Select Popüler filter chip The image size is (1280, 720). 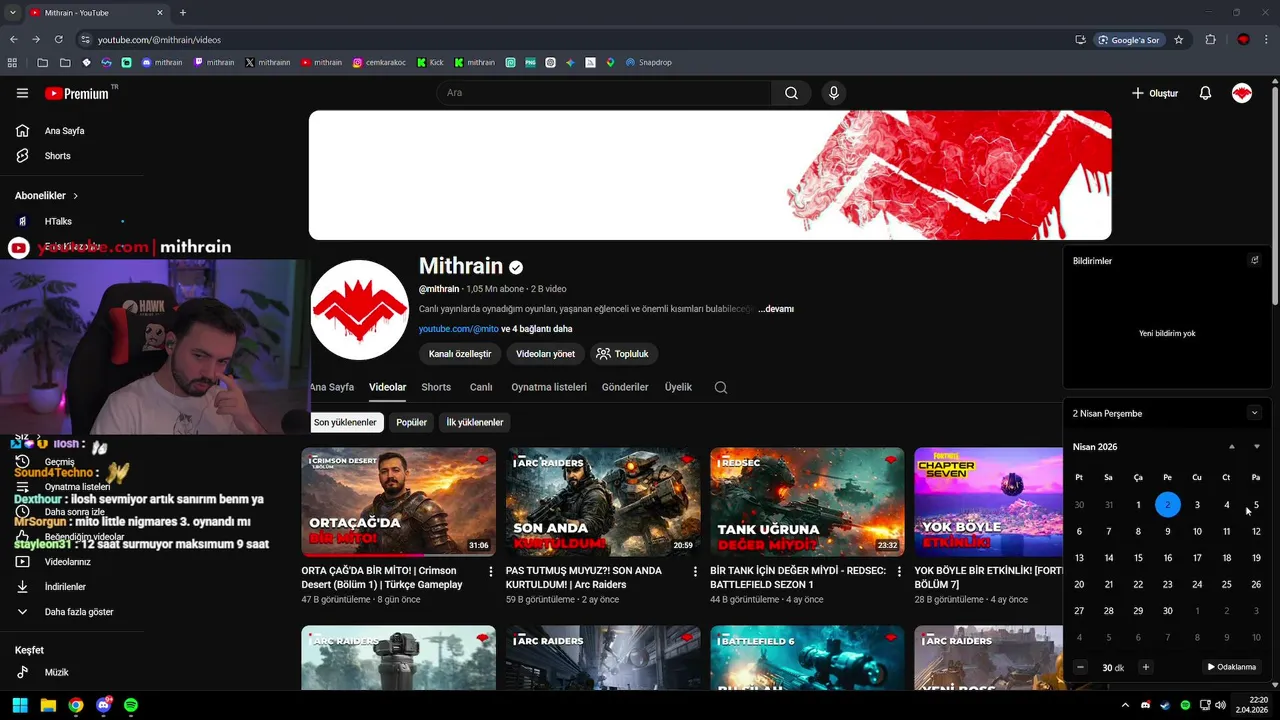[x=411, y=423]
